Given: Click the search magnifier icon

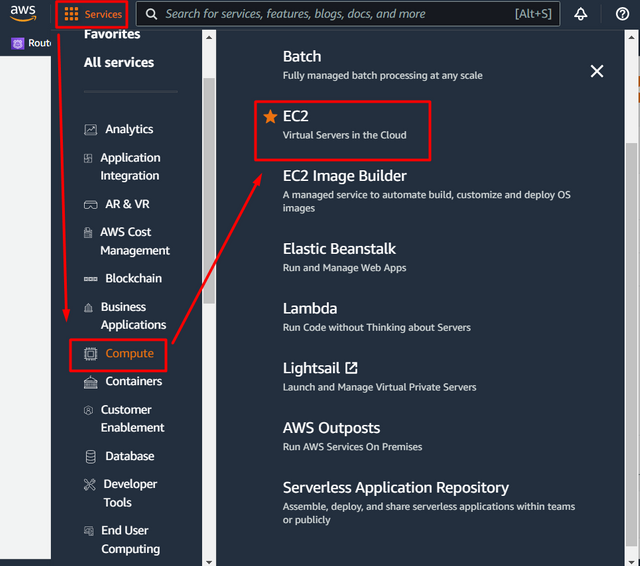Looking at the screenshot, I should [151, 14].
